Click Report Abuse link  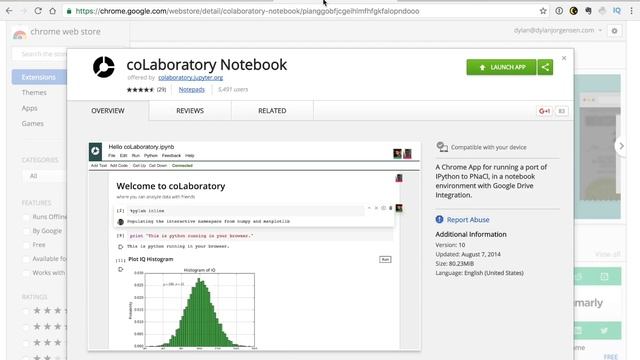pos(468,220)
